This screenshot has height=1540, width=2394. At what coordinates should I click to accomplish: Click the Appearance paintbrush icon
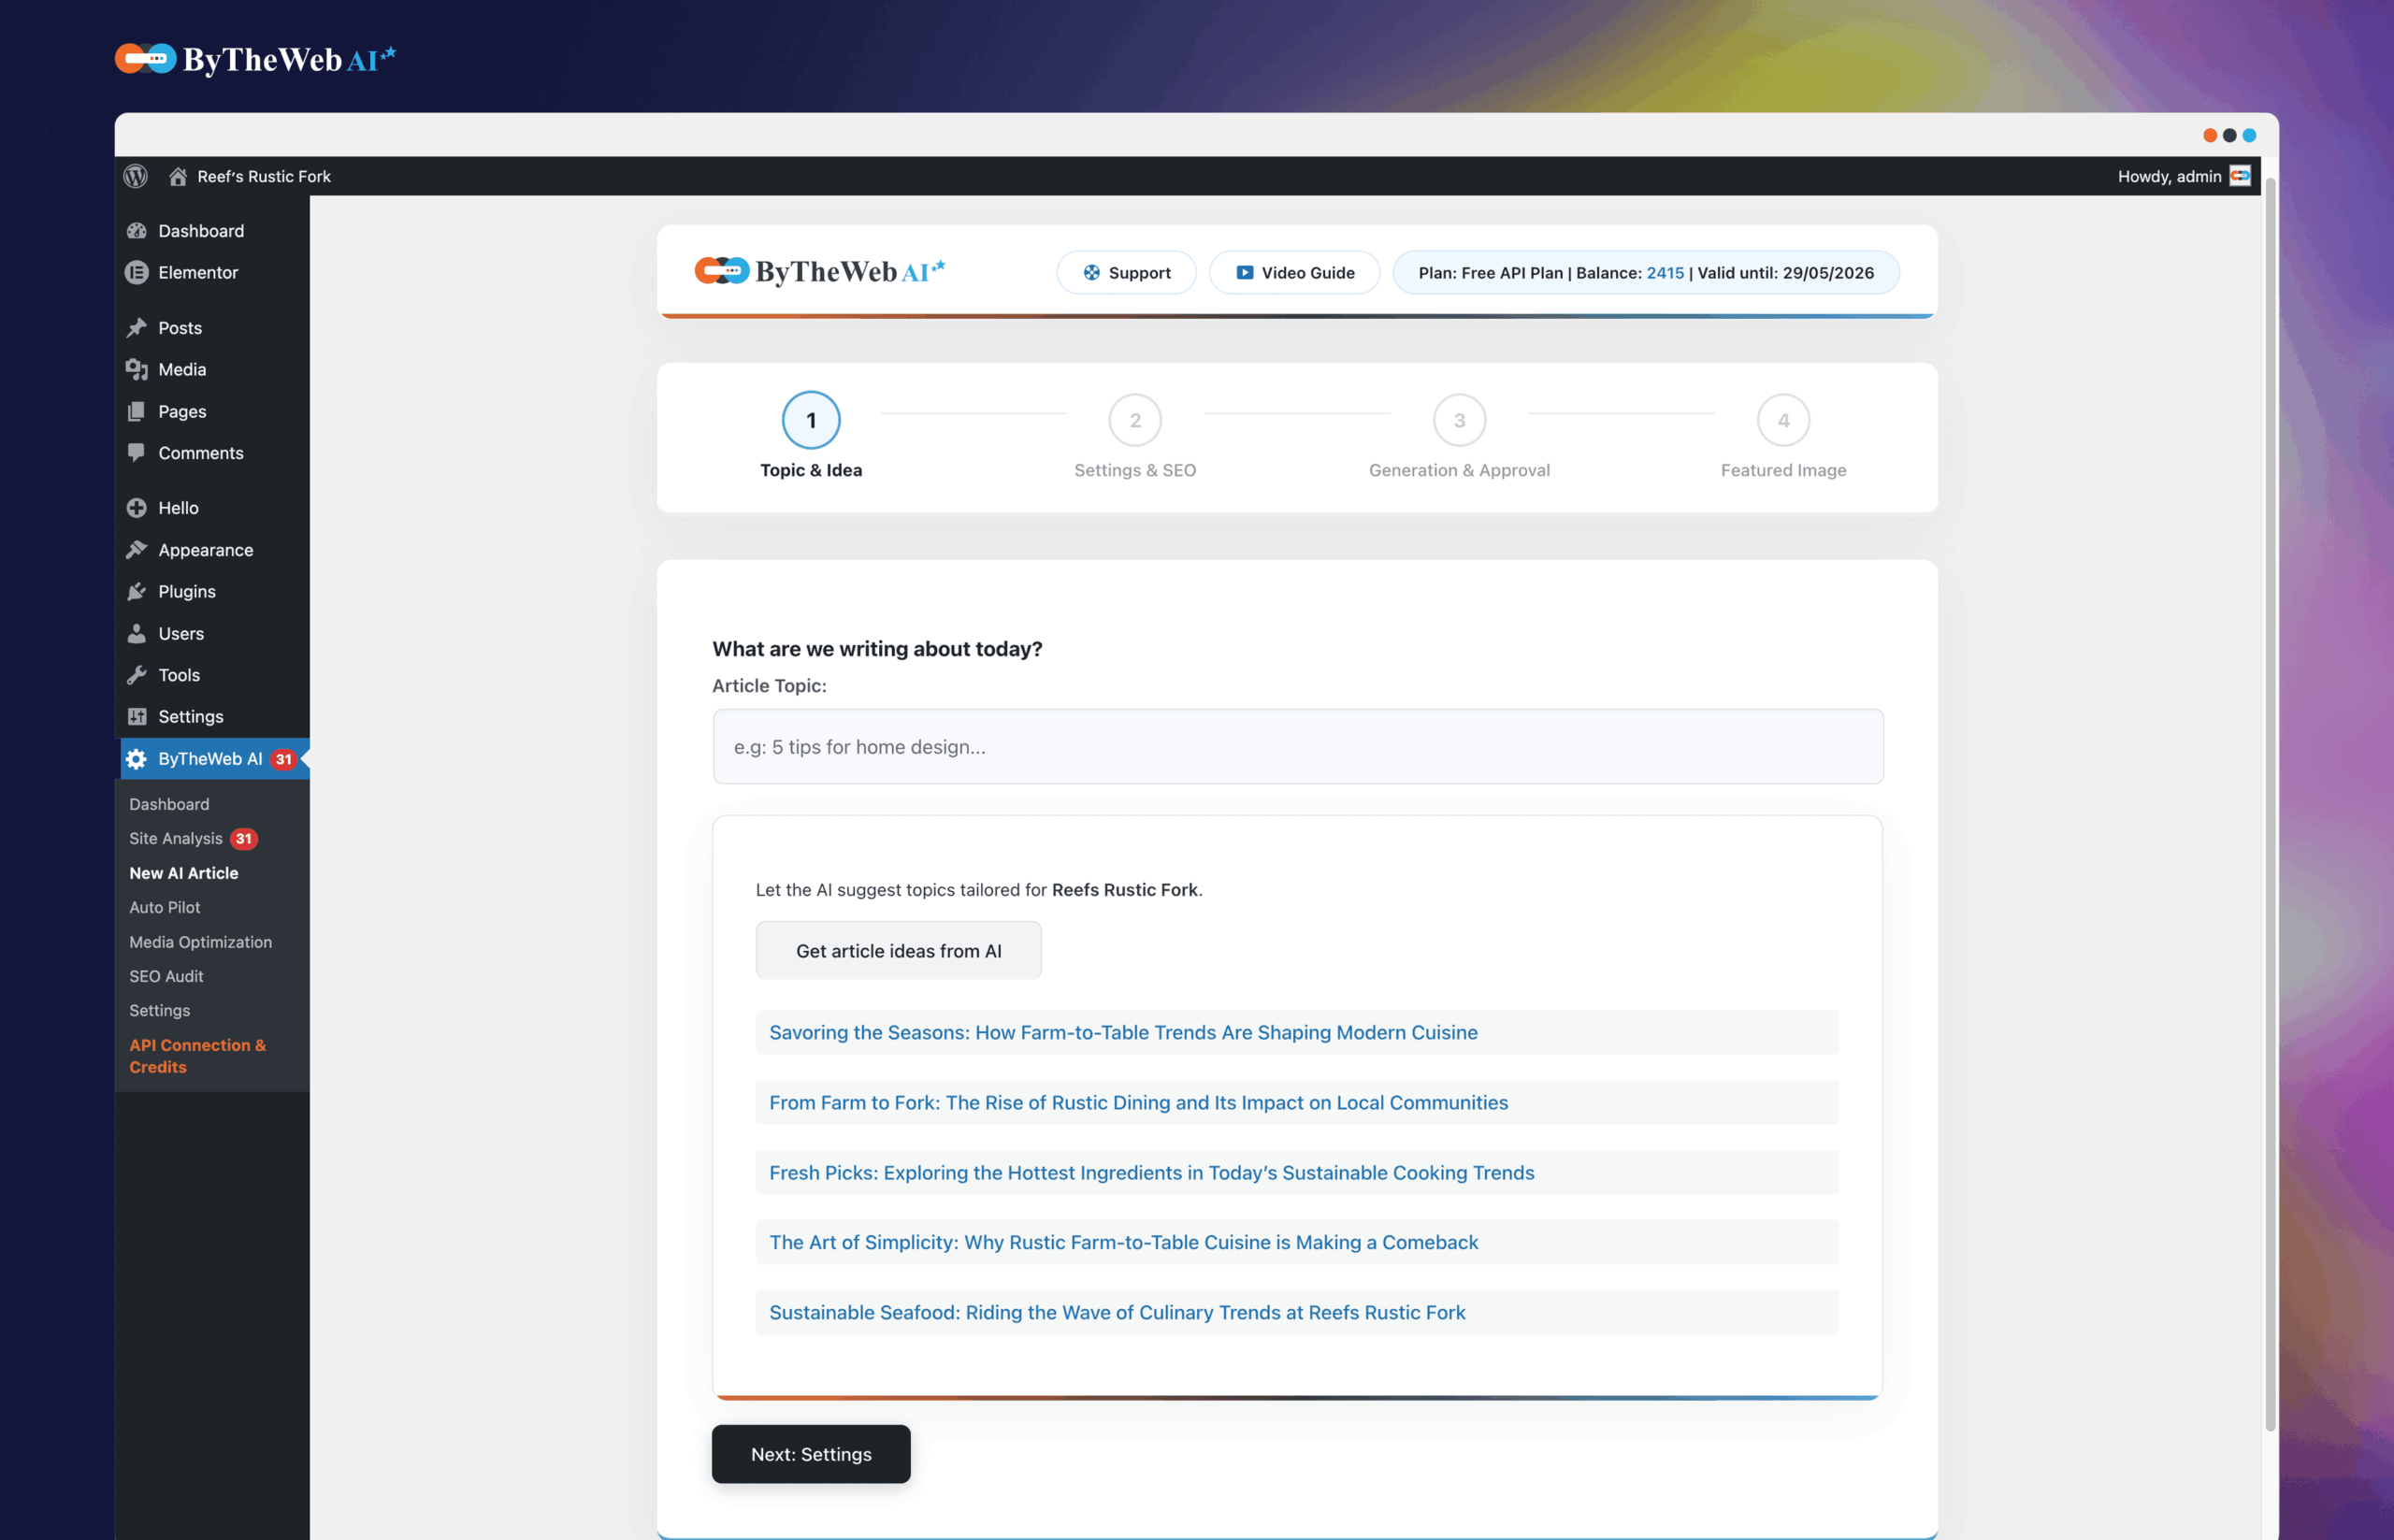point(137,550)
